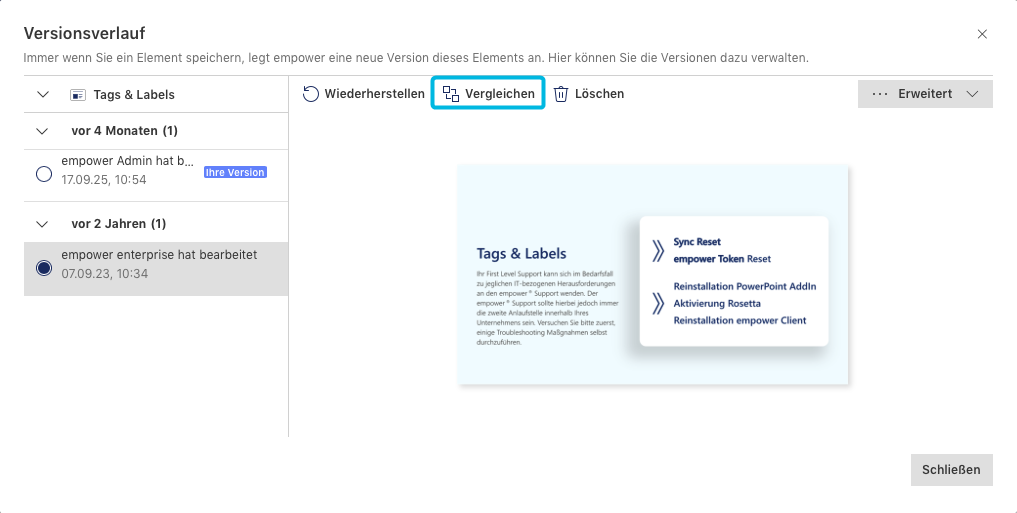
Task: Collapse the 'vor 2 Jahren (1)' group
Action: pos(43,224)
